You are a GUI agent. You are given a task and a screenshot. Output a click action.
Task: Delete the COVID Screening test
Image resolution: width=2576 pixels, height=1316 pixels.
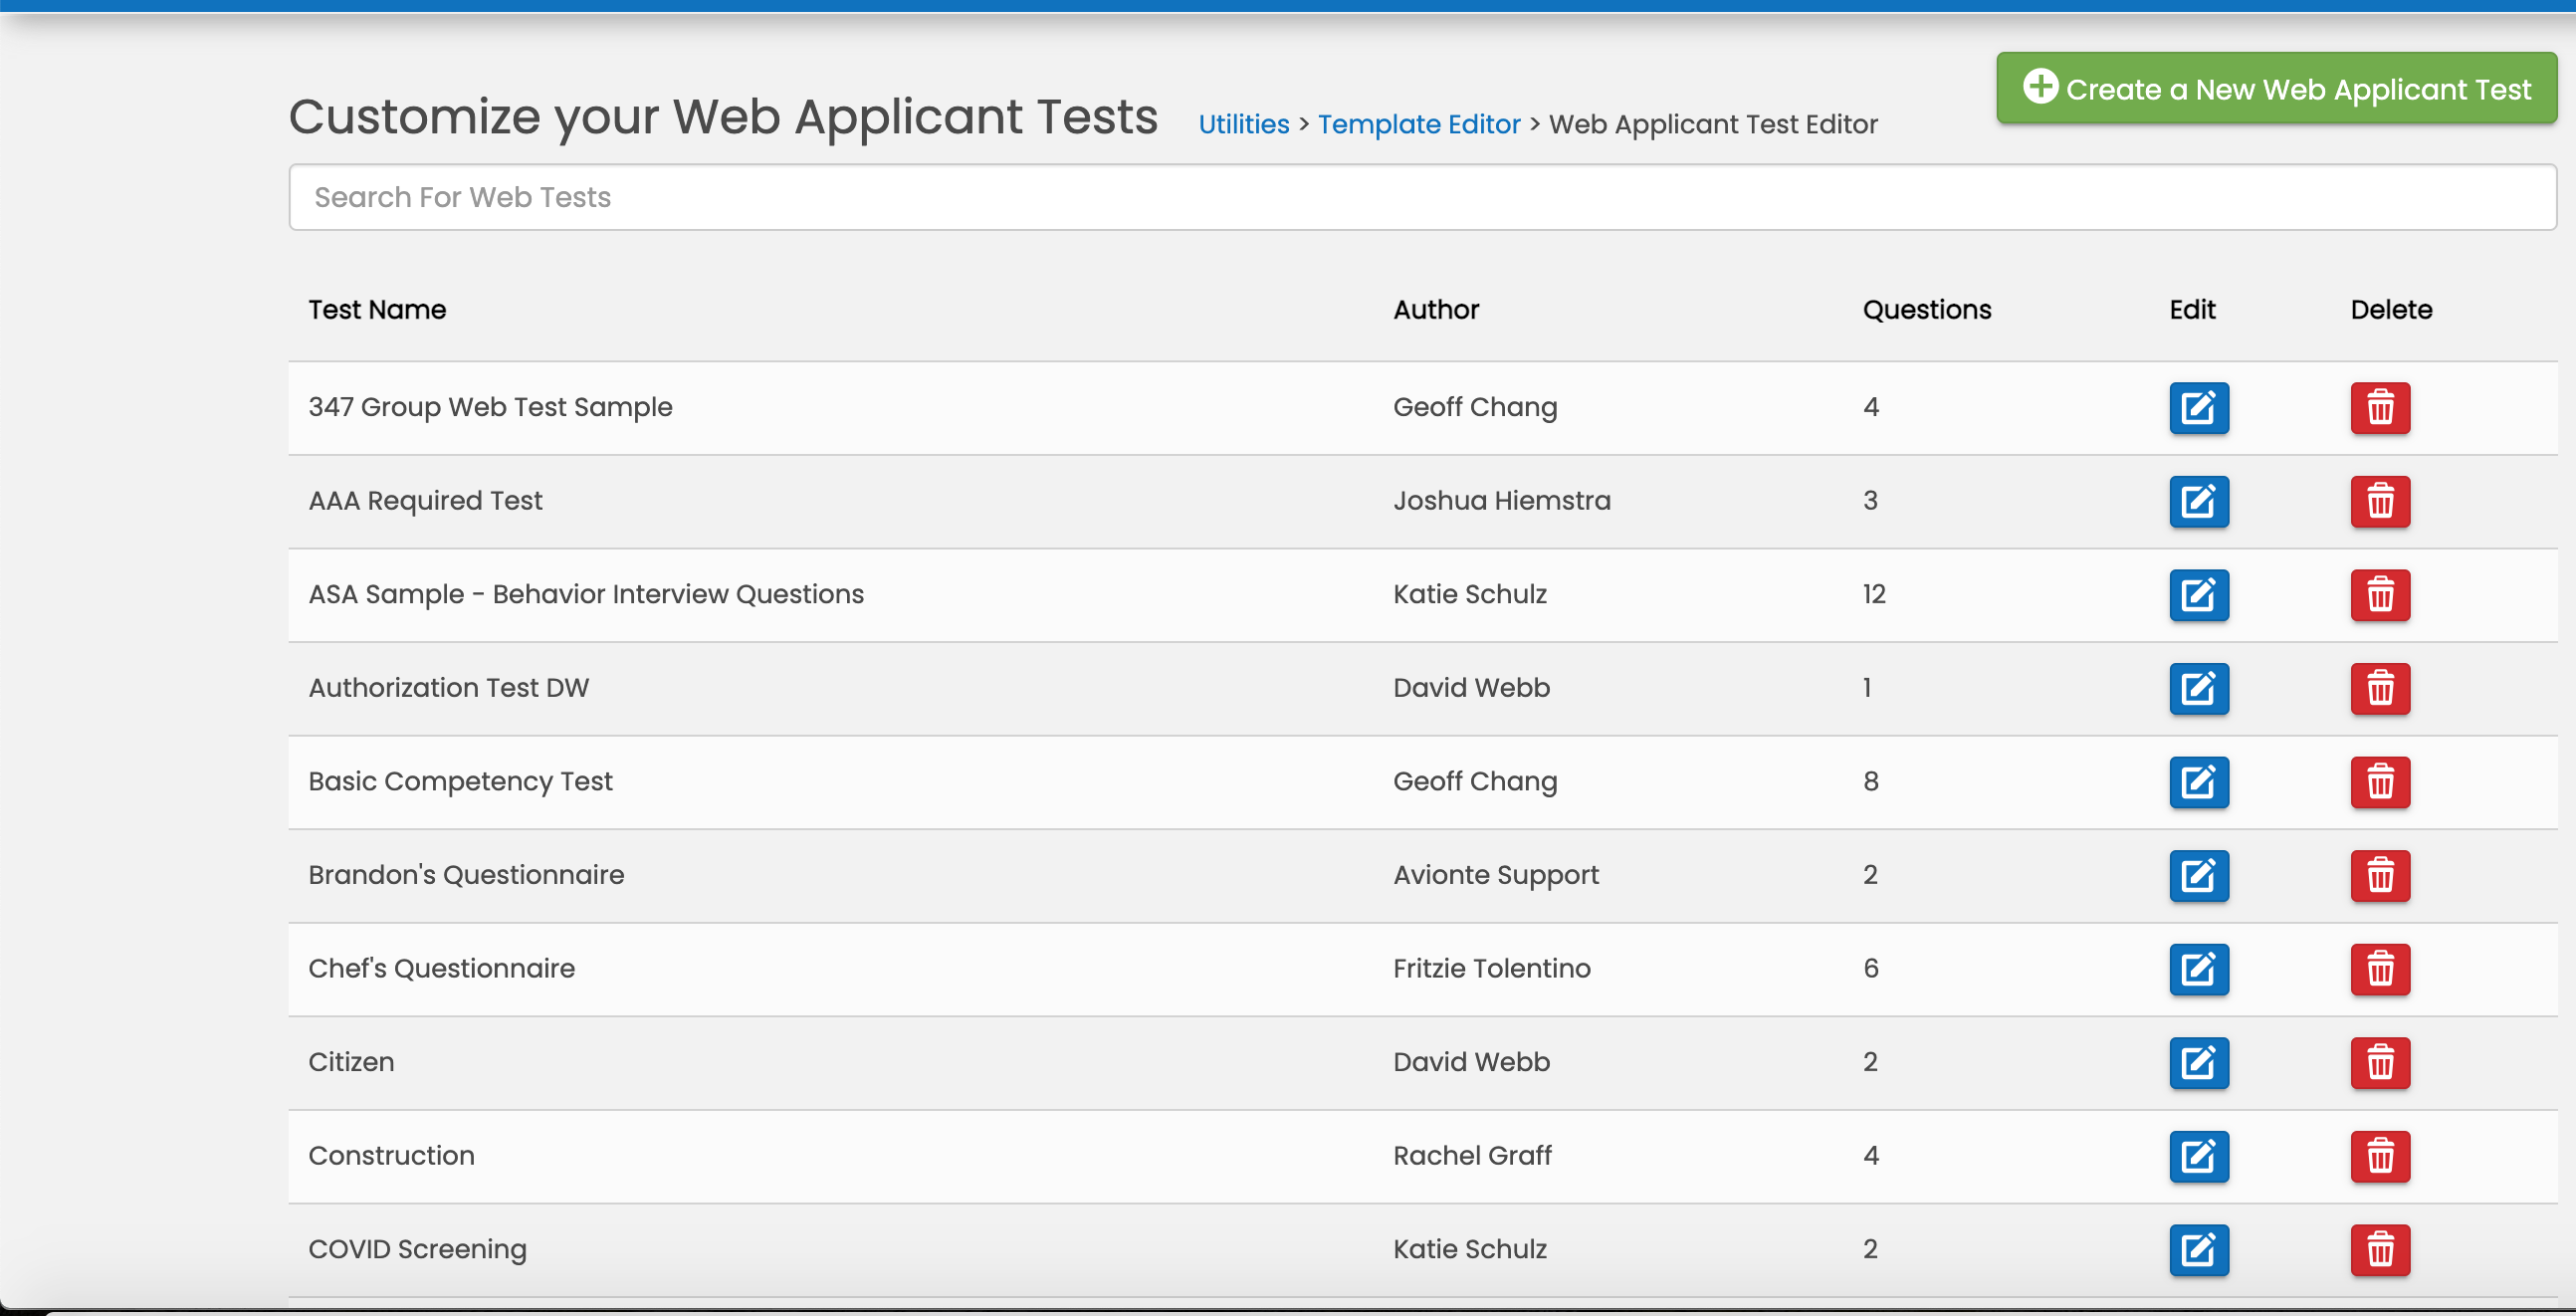[2379, 1250]
